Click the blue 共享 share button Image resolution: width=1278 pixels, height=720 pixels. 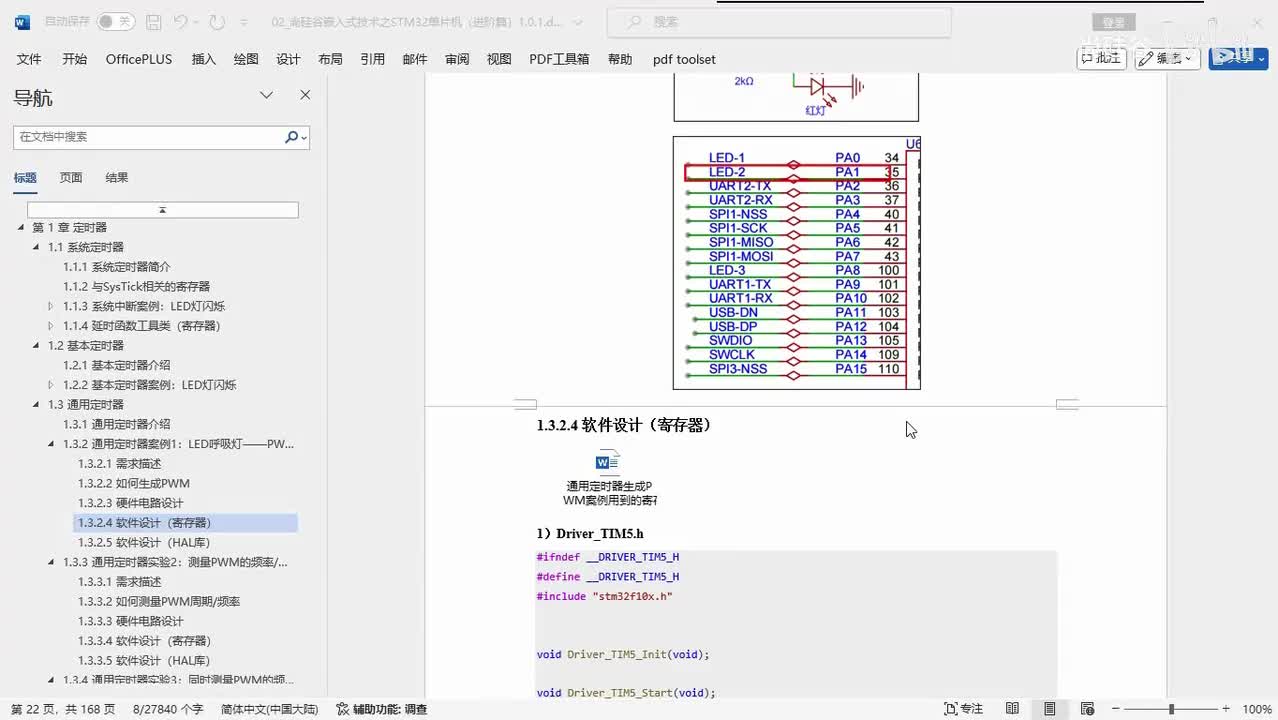pos(1238,58)
